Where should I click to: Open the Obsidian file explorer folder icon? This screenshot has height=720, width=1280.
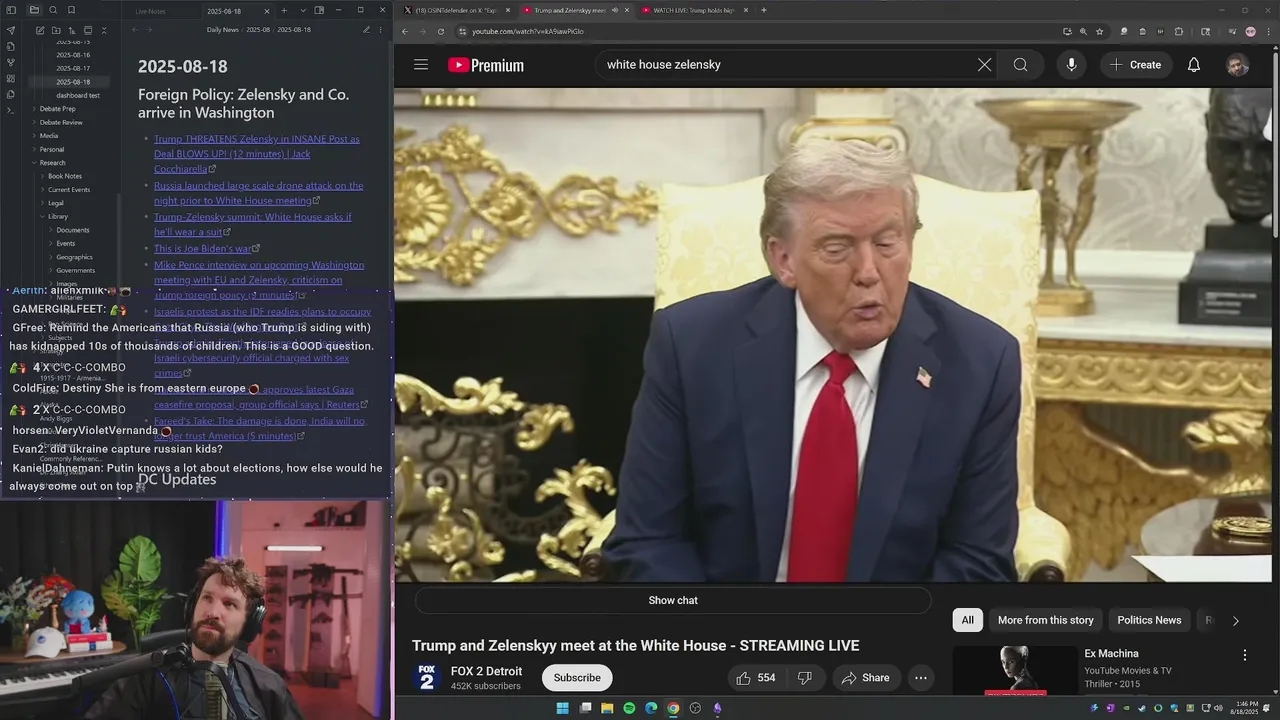34,10
